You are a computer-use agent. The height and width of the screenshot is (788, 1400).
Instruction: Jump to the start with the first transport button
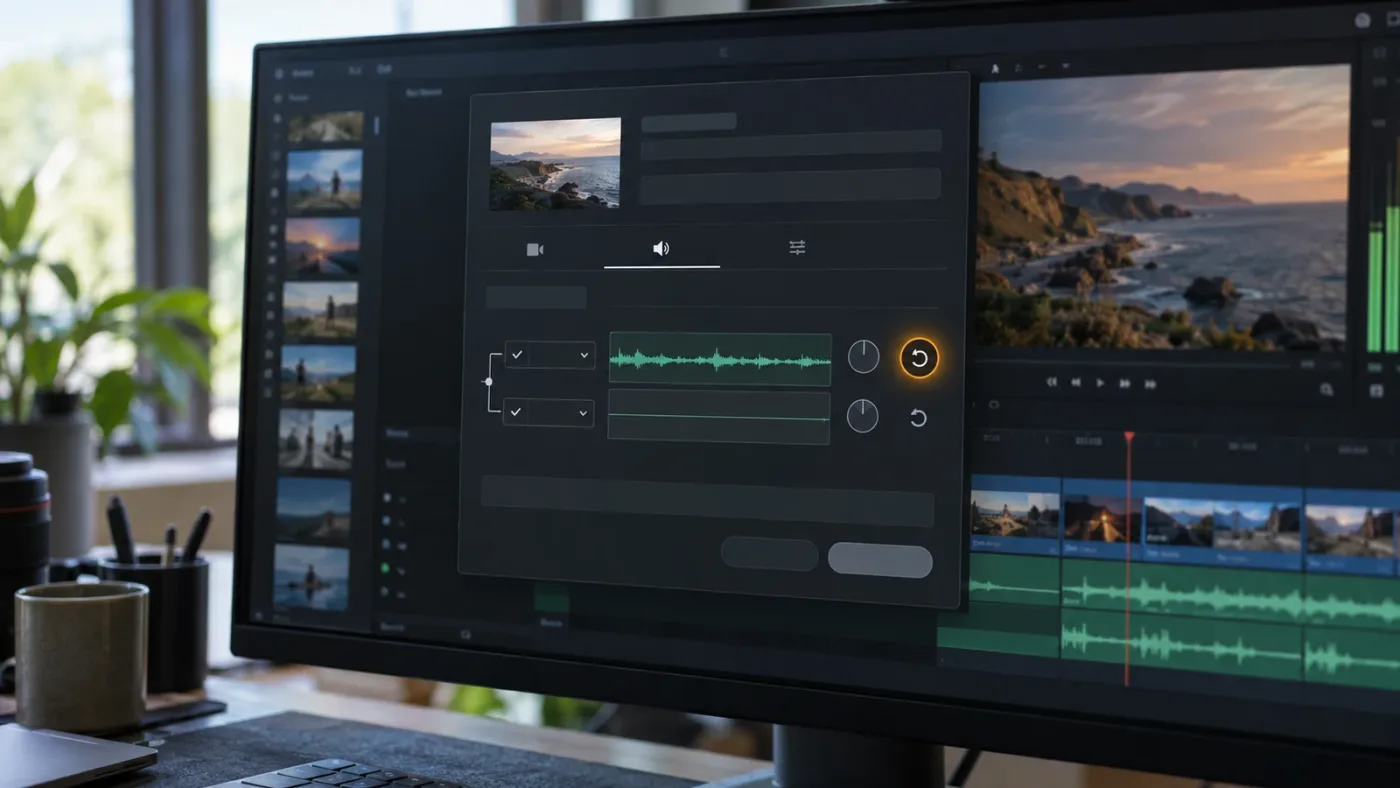(x=1052, y=382)
